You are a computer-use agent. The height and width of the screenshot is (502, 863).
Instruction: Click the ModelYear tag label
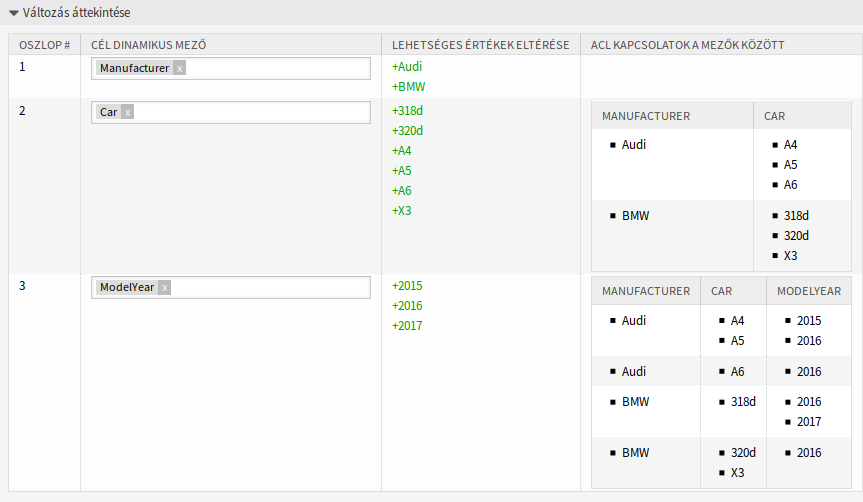127,287
